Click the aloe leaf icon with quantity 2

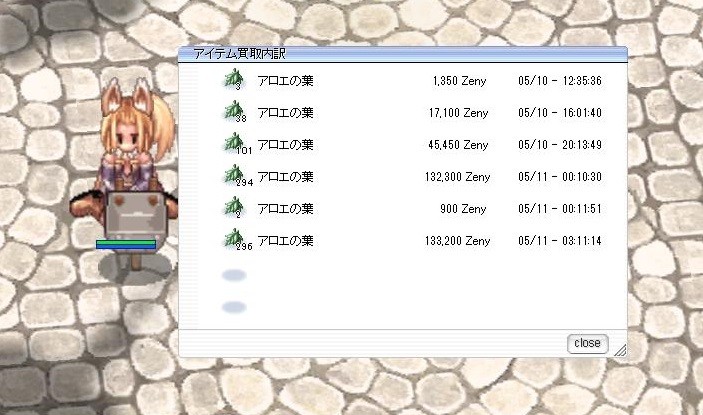click(234, 208)
